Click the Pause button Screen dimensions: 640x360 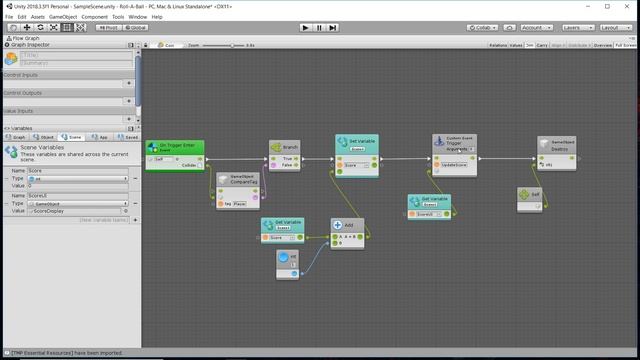[x=319, y=28]
